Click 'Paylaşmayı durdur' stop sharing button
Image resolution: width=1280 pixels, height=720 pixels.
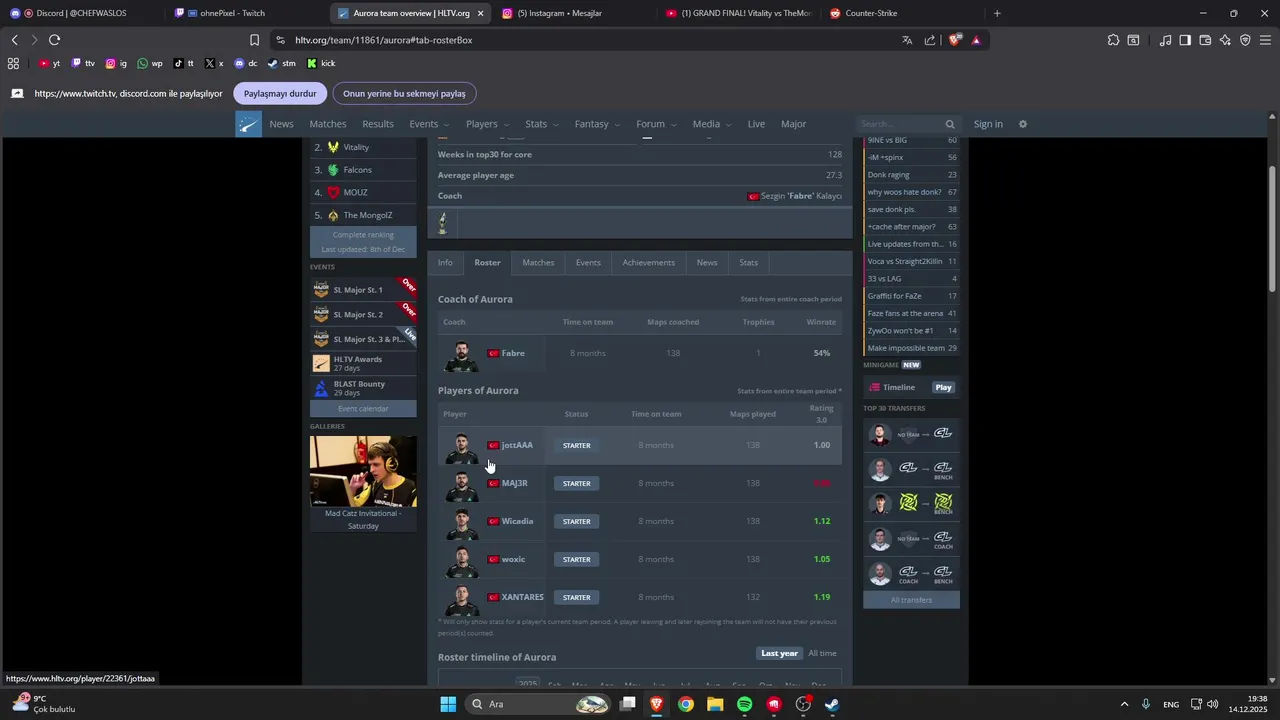pyautogui.click(x=280, y=93)
